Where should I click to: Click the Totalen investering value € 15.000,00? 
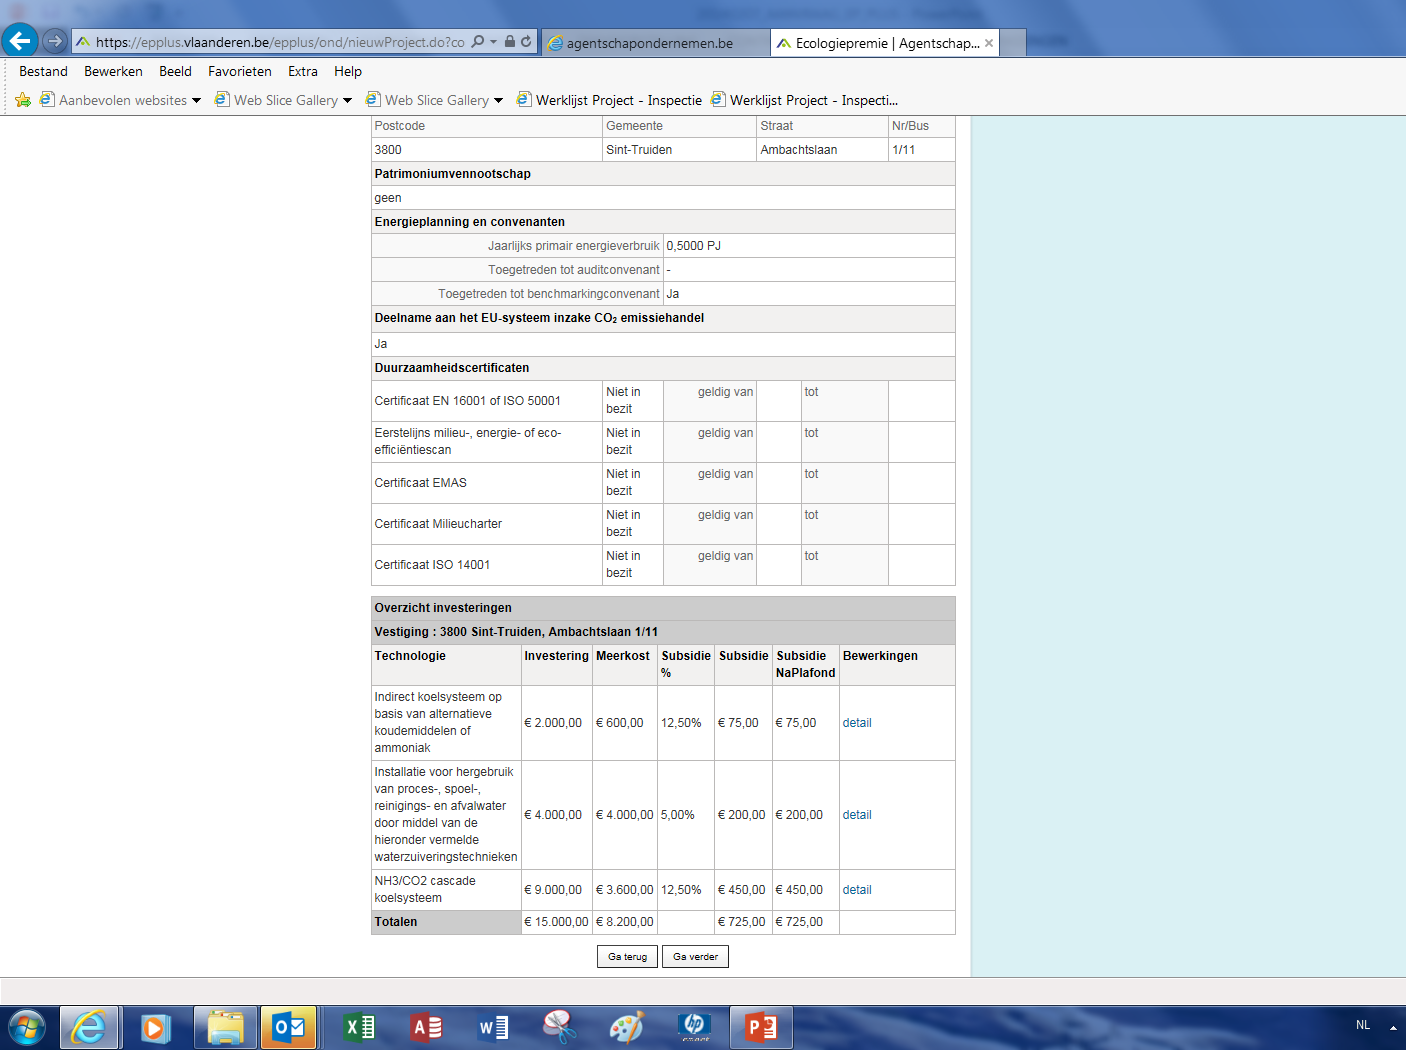click(556, 922)
